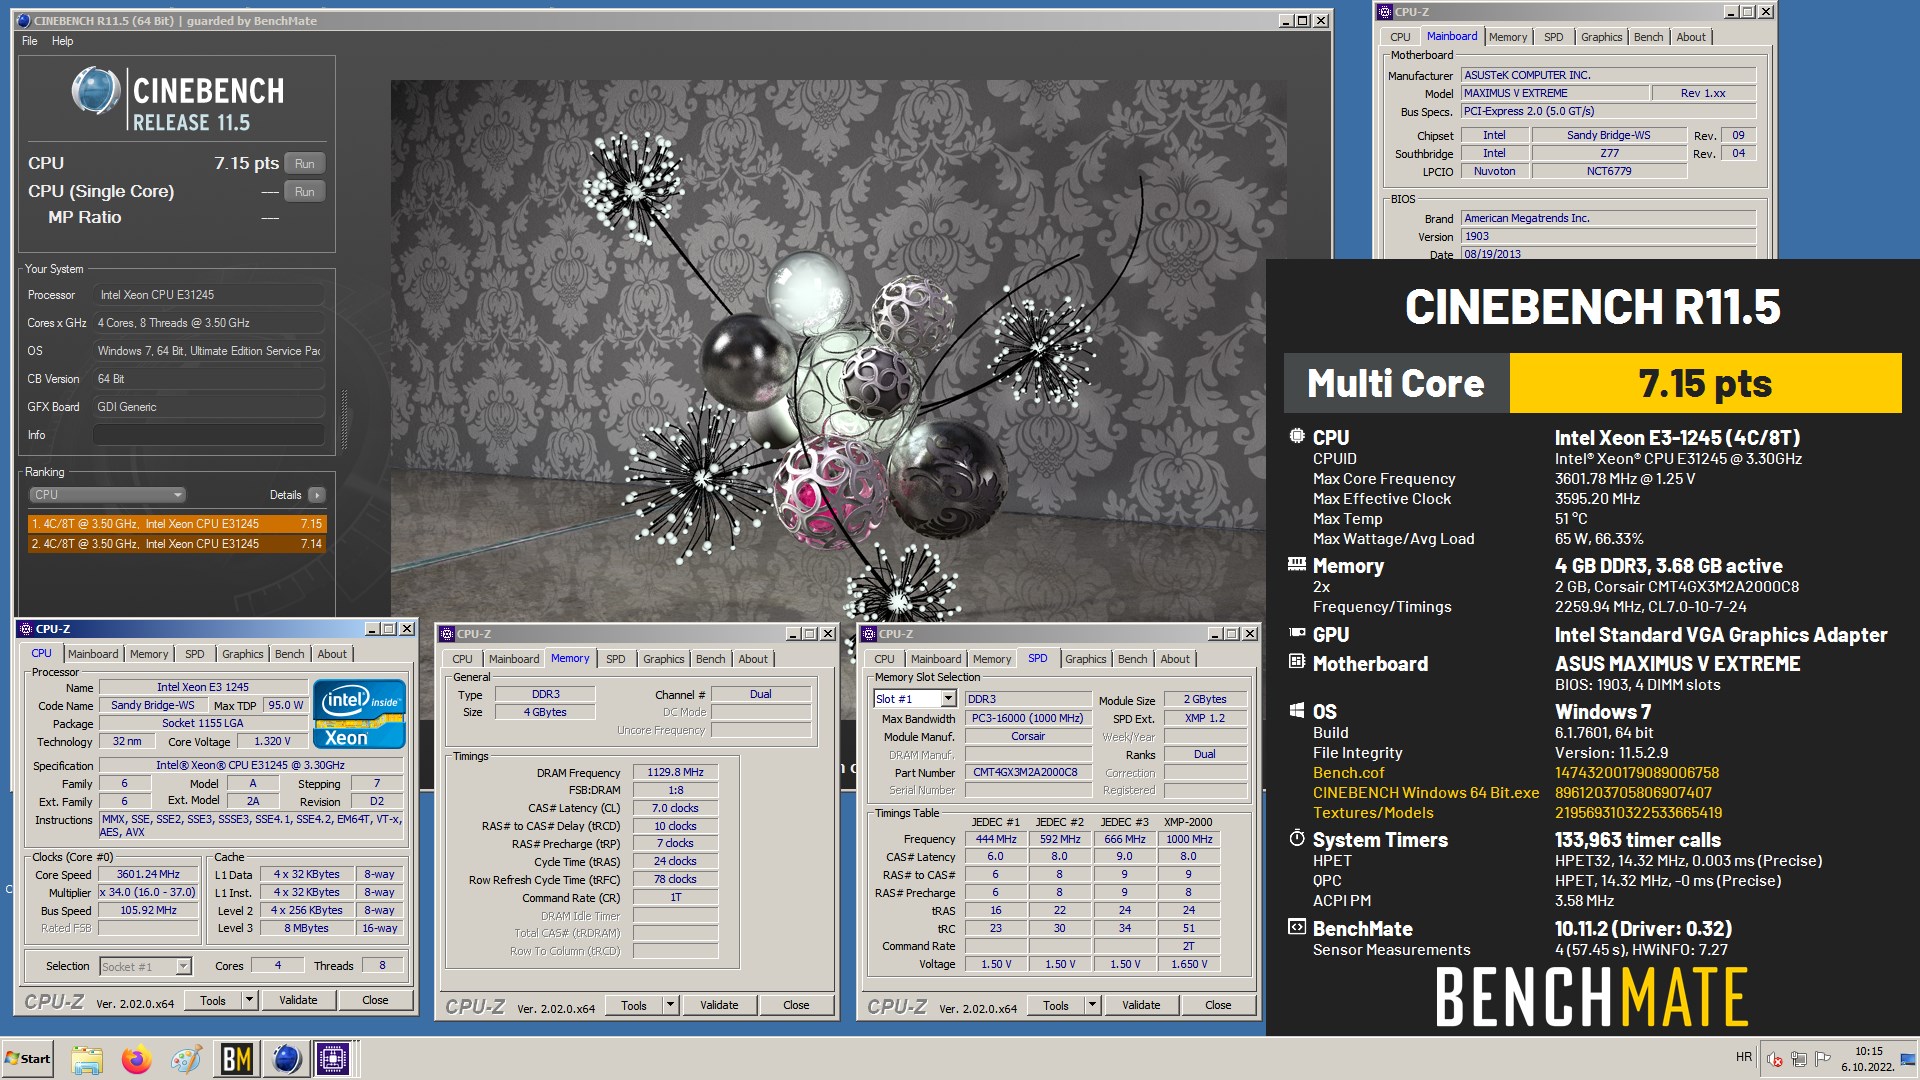Click the BenchMate System Timers stopwatch icon
Image resolution: width=1920 pixels, height=1080 pixels.
click(1297, 838)
